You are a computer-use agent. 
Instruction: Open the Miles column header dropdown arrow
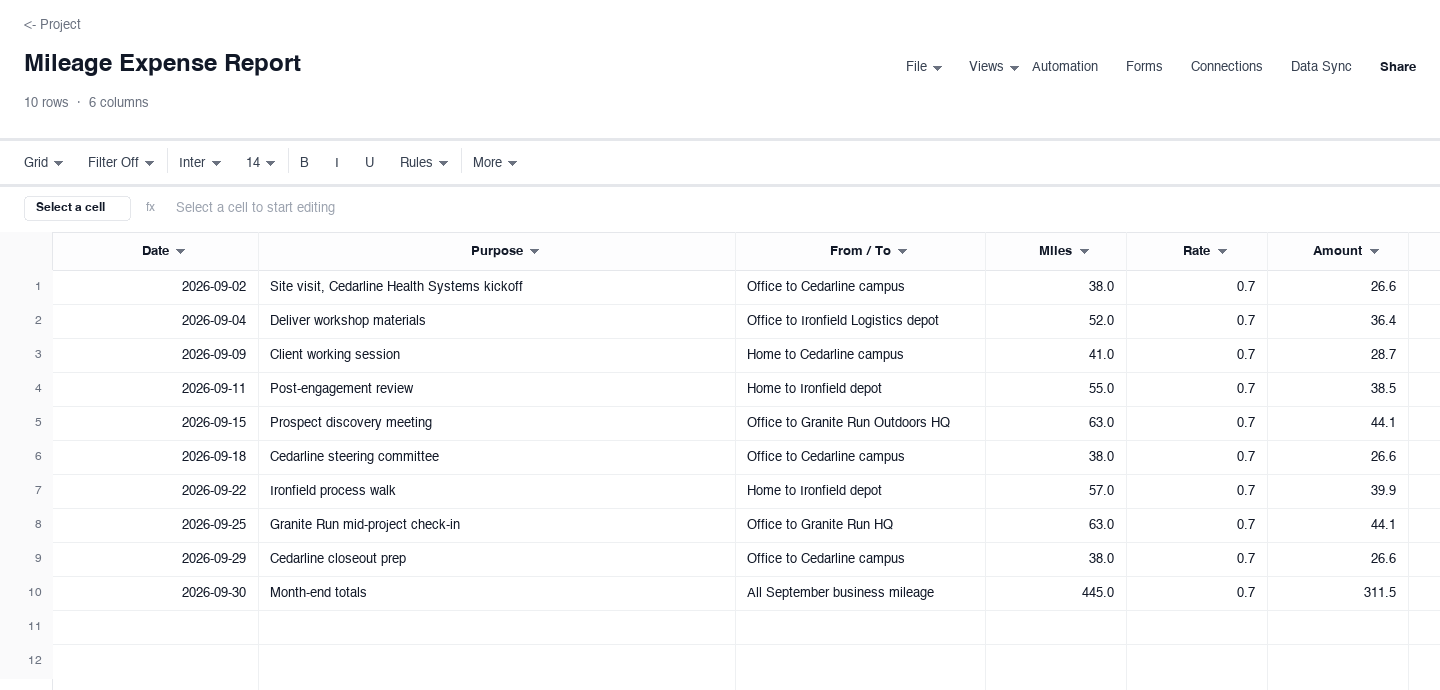(x=1084, y=252)
